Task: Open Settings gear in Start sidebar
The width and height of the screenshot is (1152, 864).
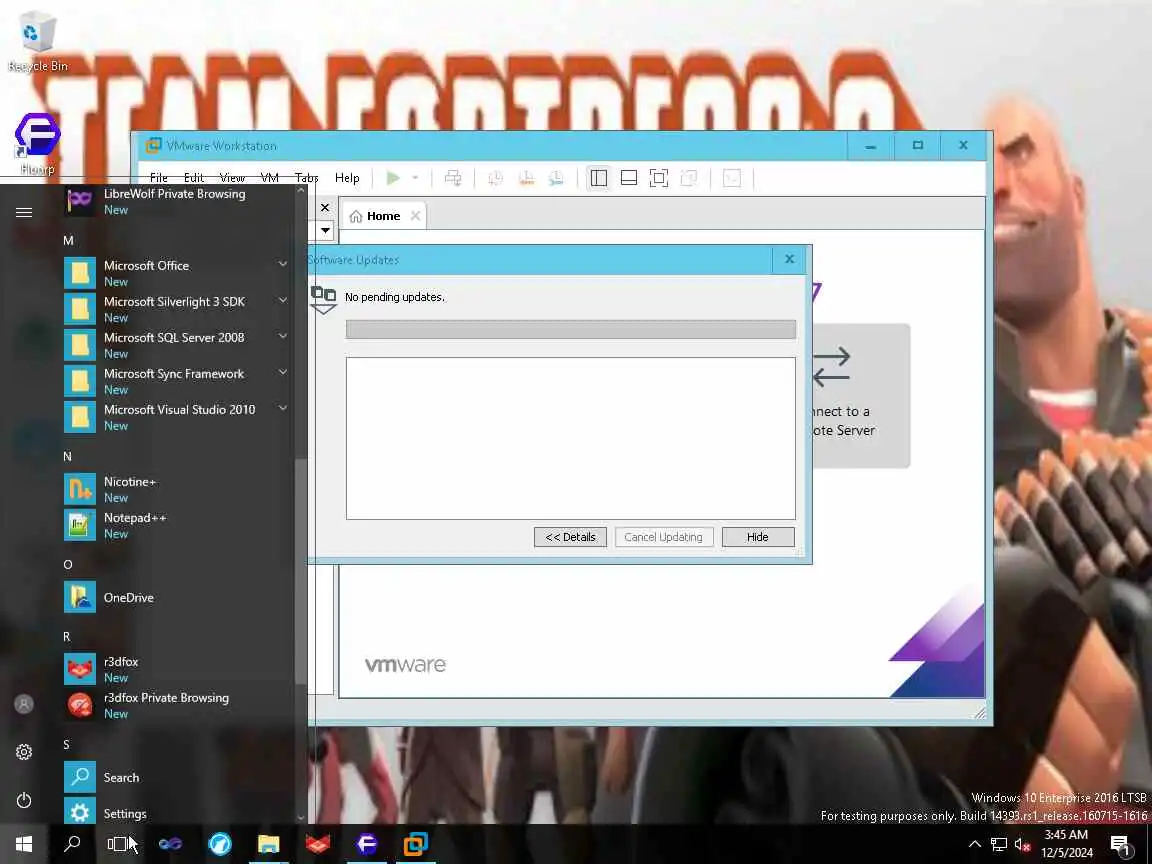Action: point(24,752)
